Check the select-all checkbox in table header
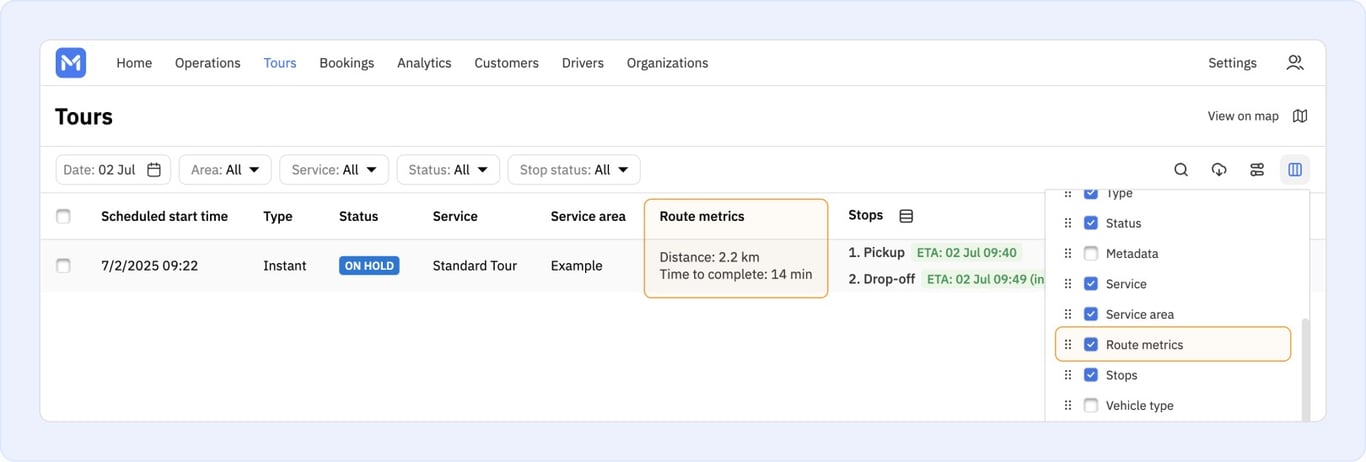This screenshot has width=1366, height=462. [x=64, y=216]
